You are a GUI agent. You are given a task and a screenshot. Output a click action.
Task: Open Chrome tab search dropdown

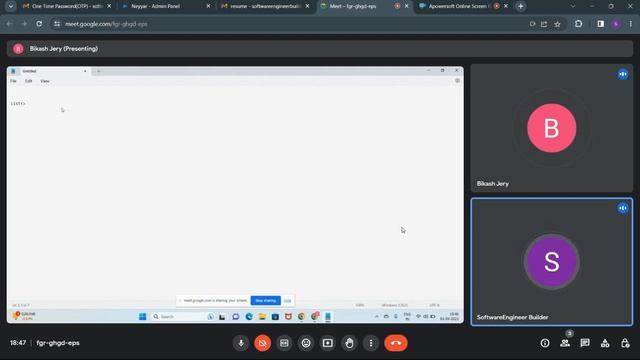(x=11, y=6)
